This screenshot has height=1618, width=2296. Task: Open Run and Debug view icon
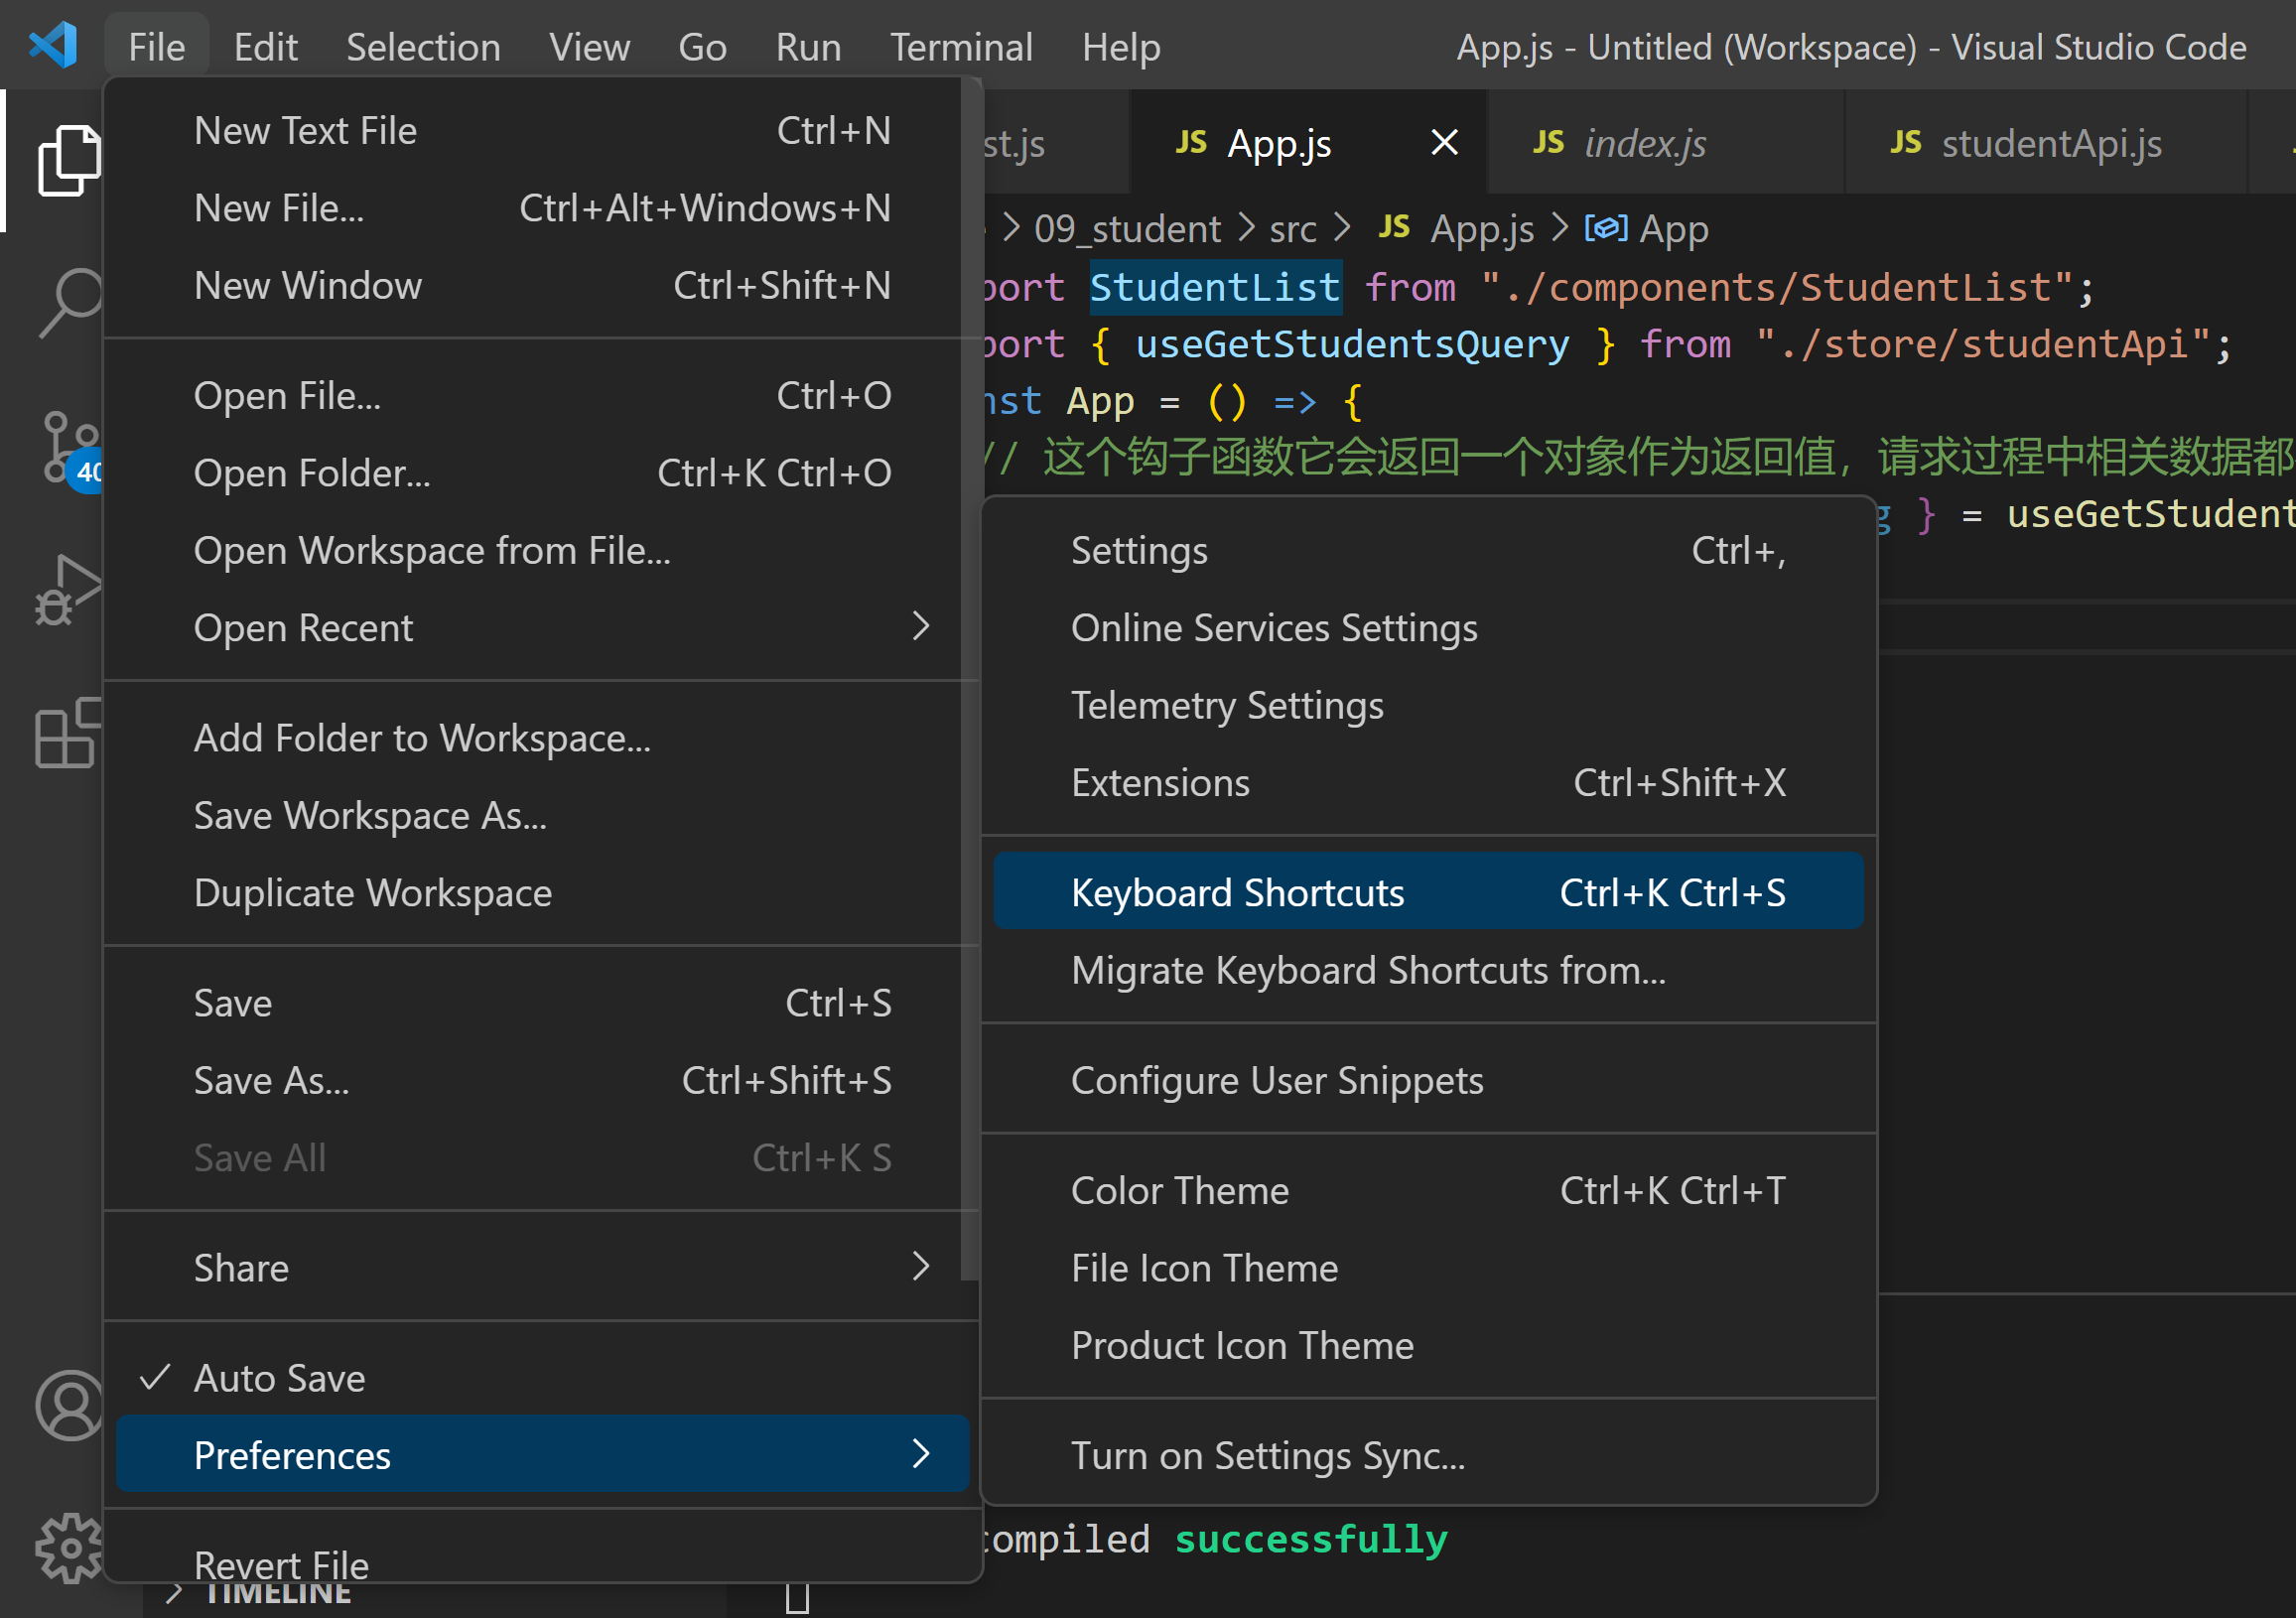click(66, 590)
